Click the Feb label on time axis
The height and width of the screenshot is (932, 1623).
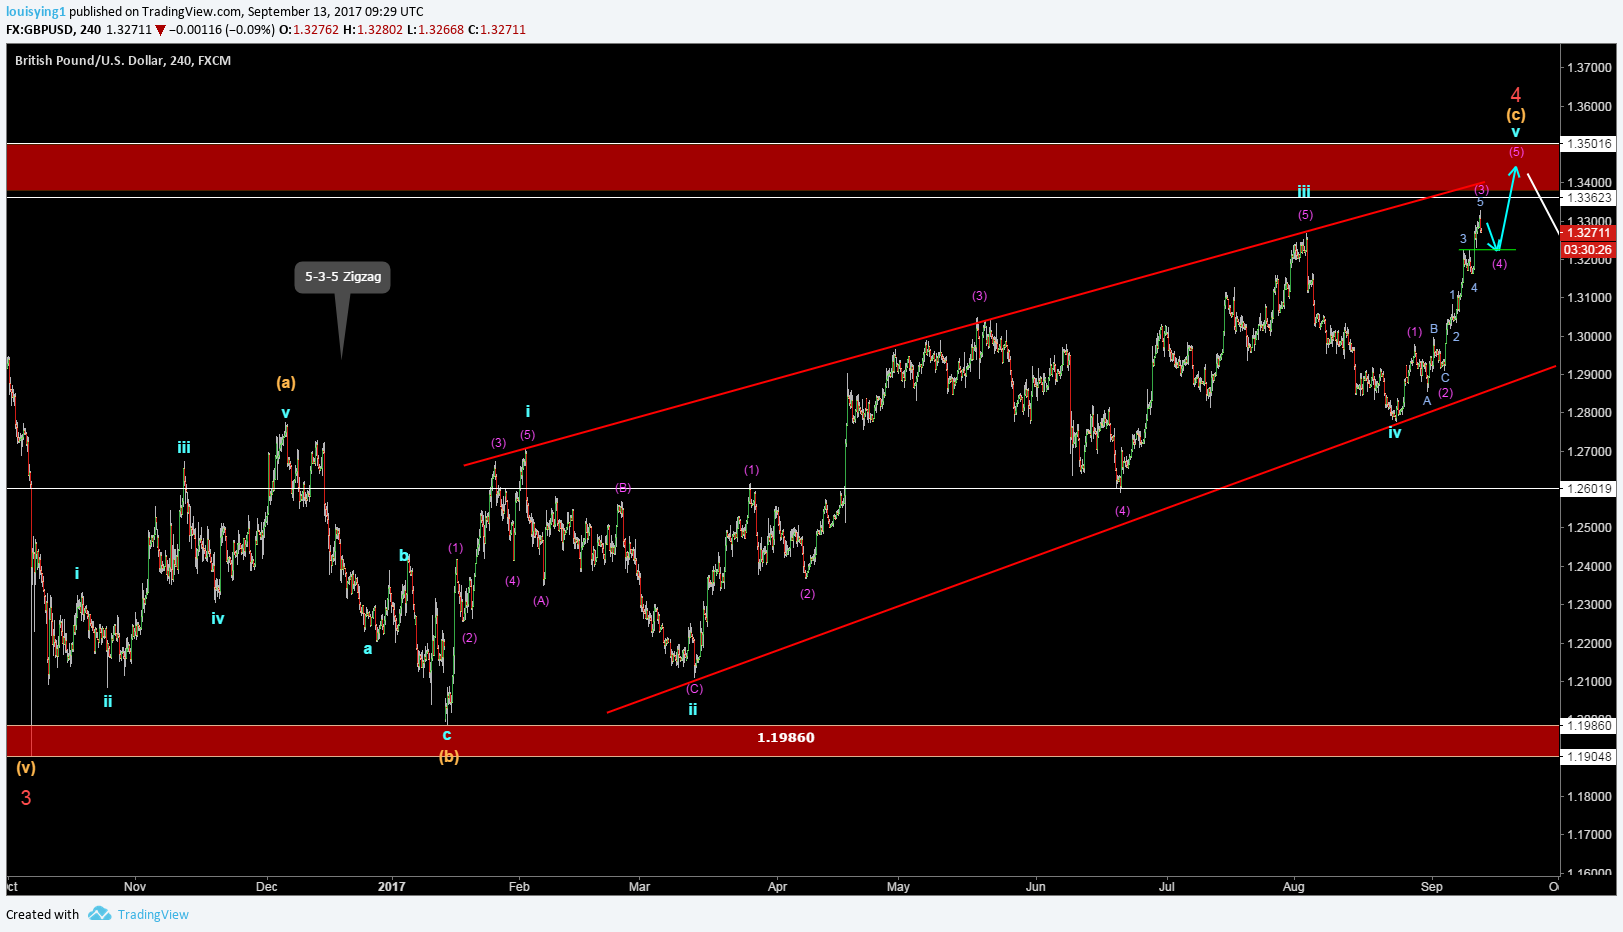[x=519, y=887]
